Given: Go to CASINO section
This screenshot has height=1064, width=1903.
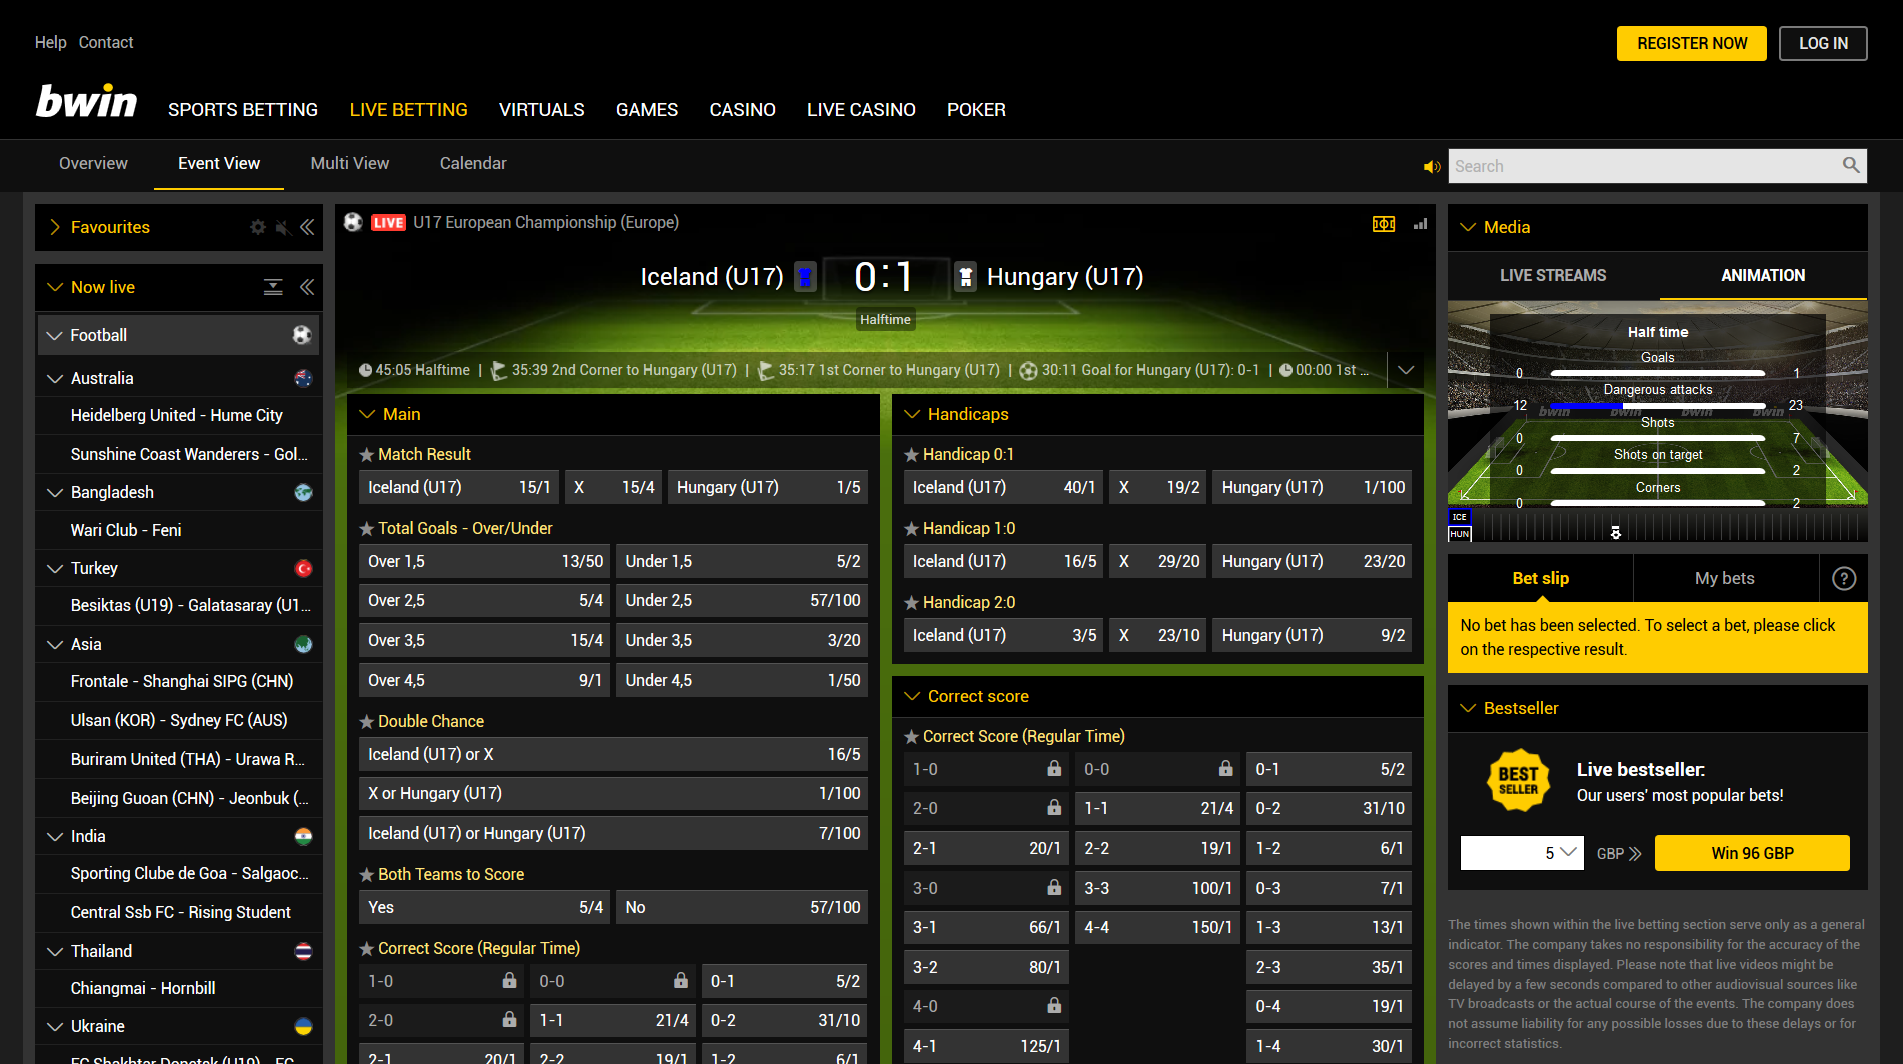Looking at the screenshot, I should (742, 110).
